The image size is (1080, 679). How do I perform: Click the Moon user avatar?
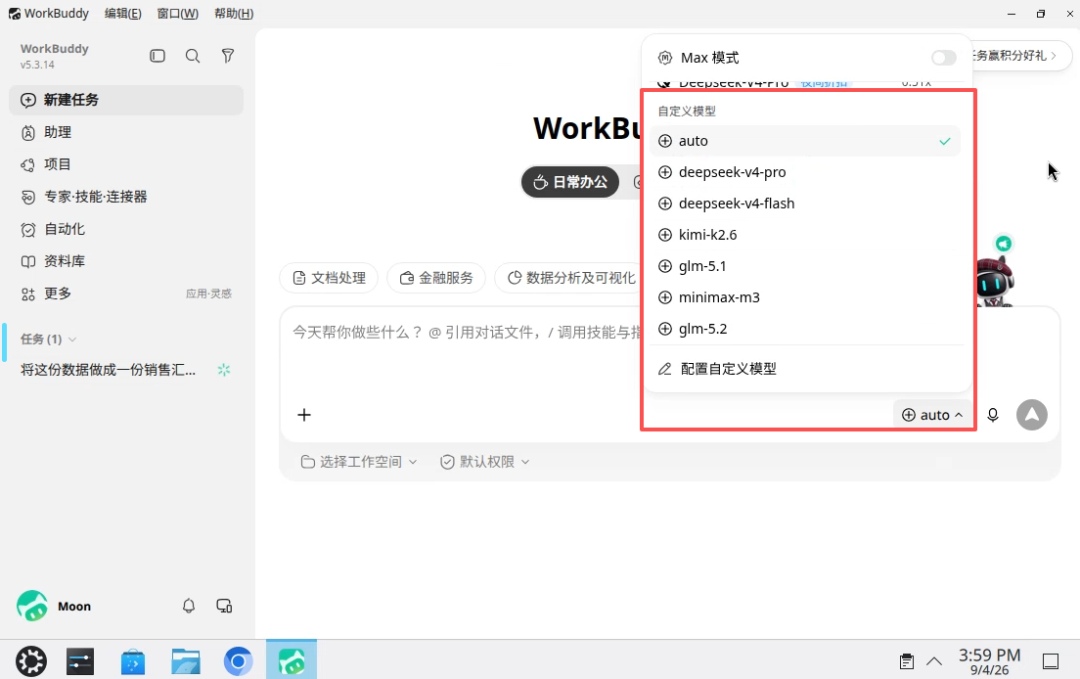click(32, 606)
